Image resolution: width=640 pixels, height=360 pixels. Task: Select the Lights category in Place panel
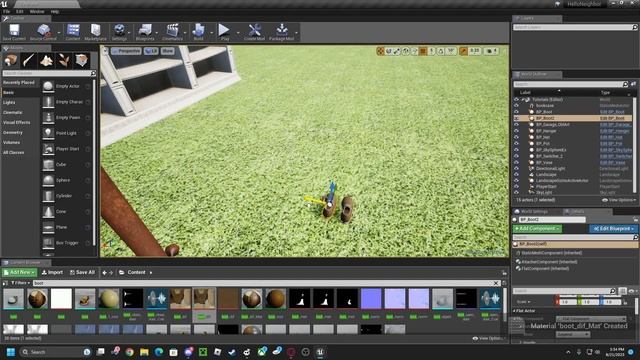pos(9,102)
